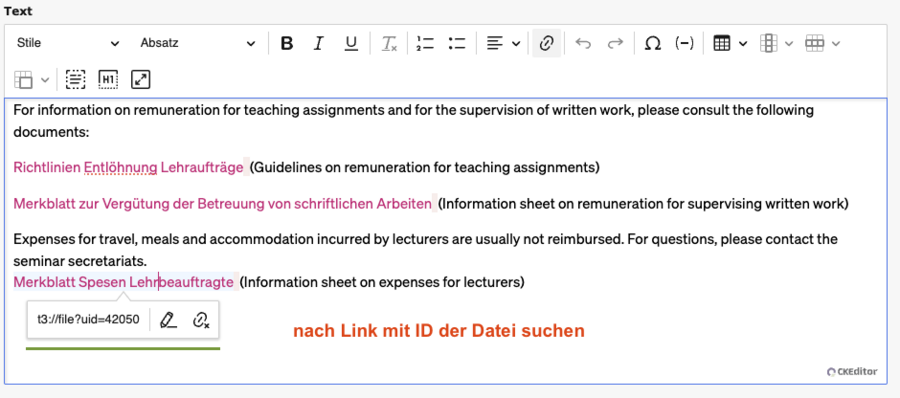This screenshot has width=900, height=398.
Task: Expand the insert table dropdown arrow
Action: (743, 43)
